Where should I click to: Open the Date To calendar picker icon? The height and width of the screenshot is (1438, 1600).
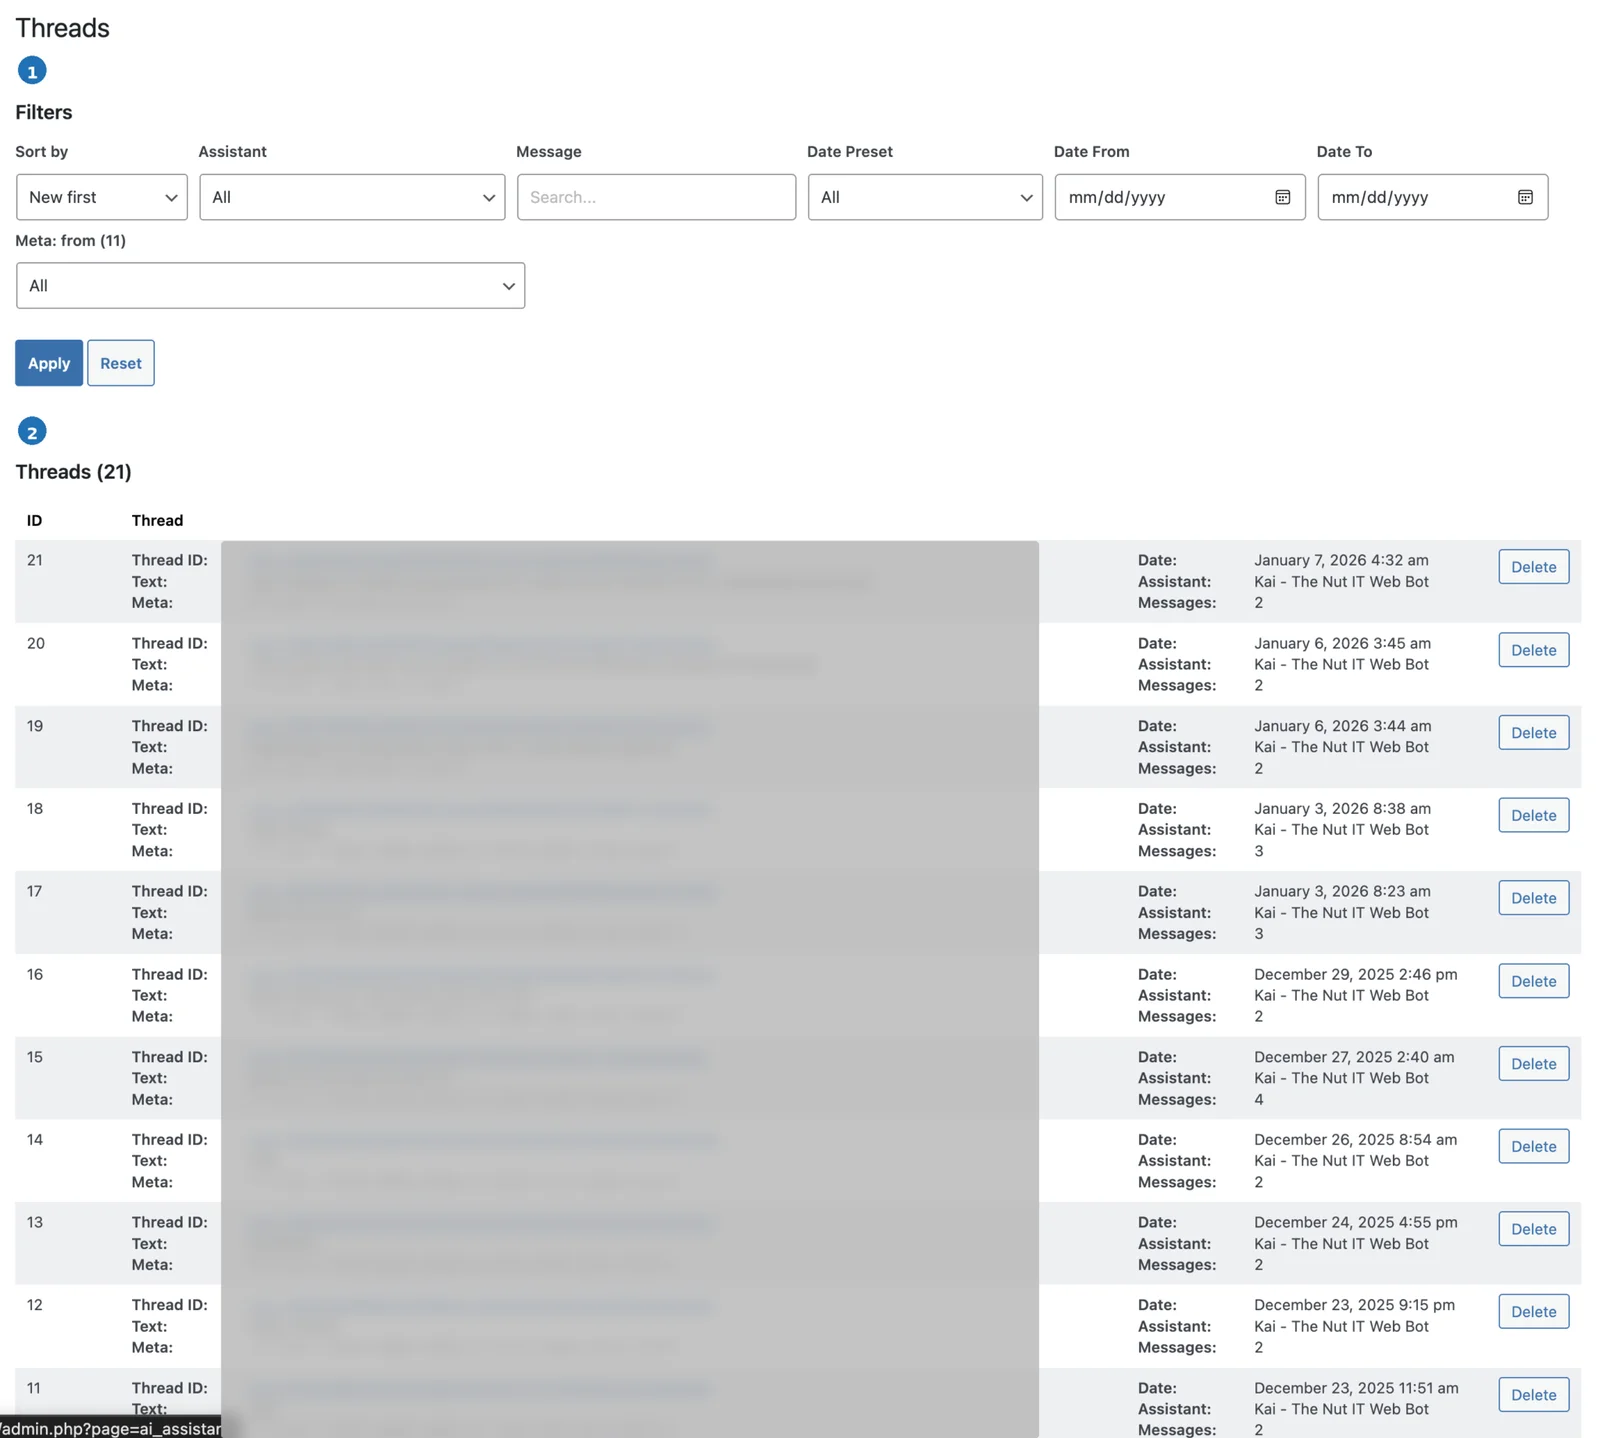[x=1525, y=197]
